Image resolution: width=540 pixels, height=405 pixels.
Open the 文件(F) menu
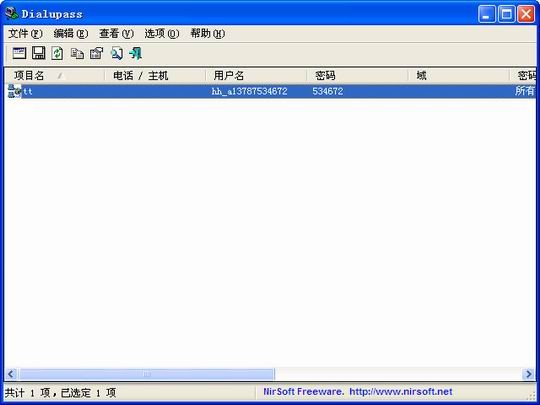[x=25, y=34]
